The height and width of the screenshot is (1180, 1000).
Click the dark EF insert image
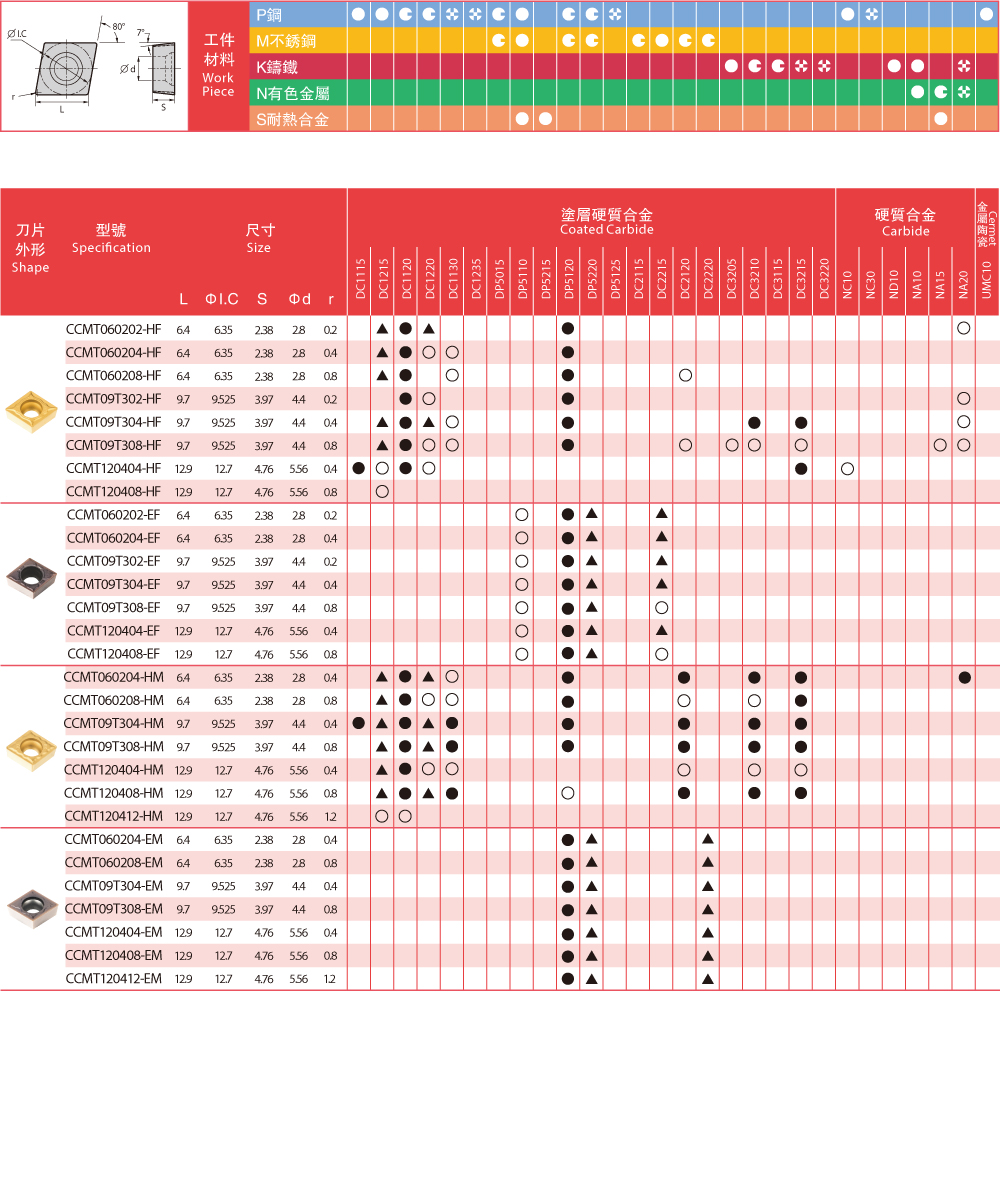pos(31,576)
